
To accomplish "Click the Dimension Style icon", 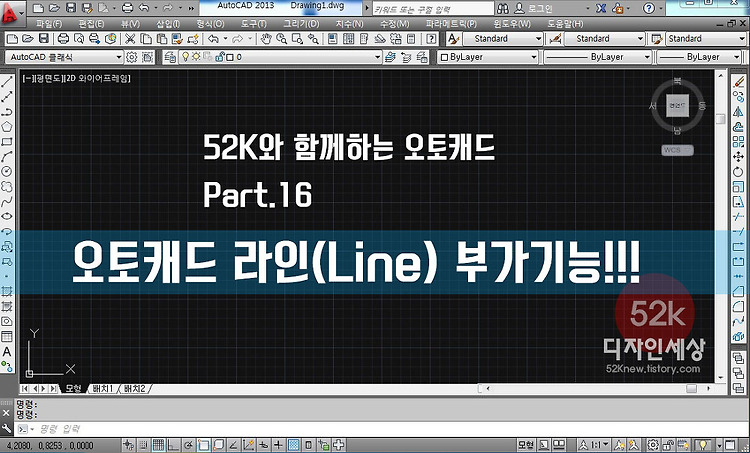I will [555, 39].
